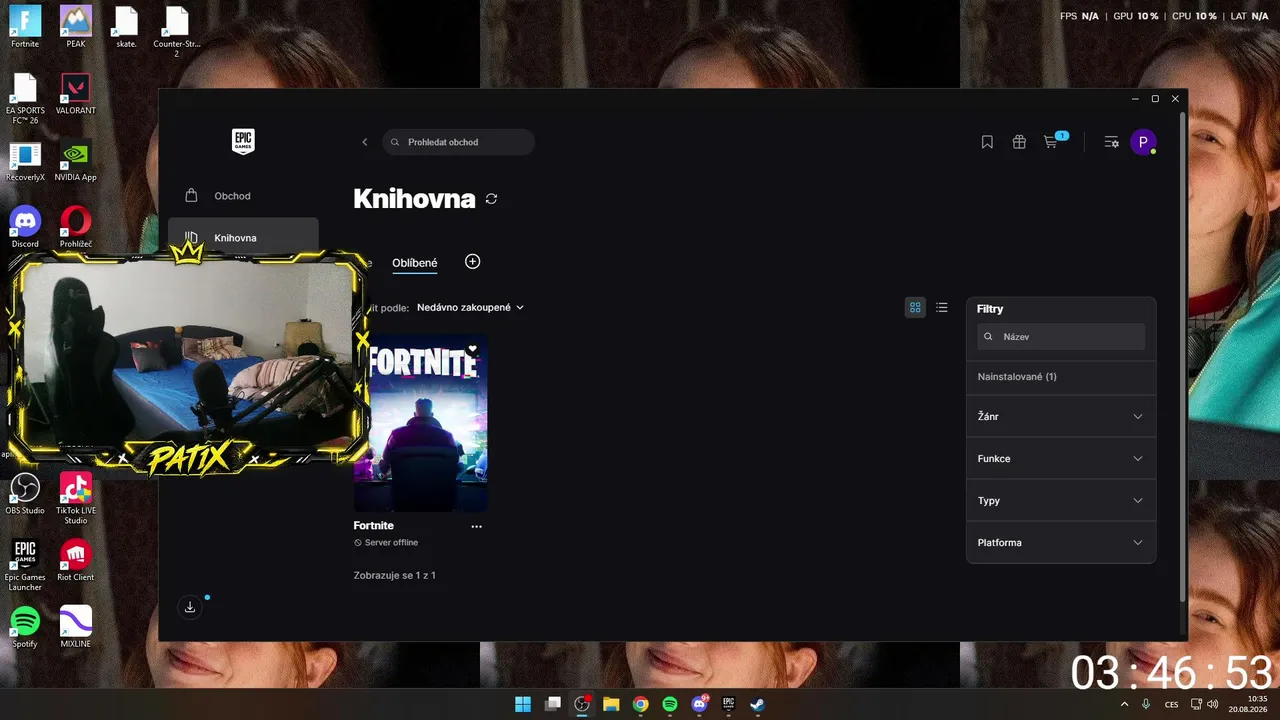Image resolution: width=1280 pixels, height=720 pixels.
Task: Open the launcher settings list icon
Action: pos(1111,142)
